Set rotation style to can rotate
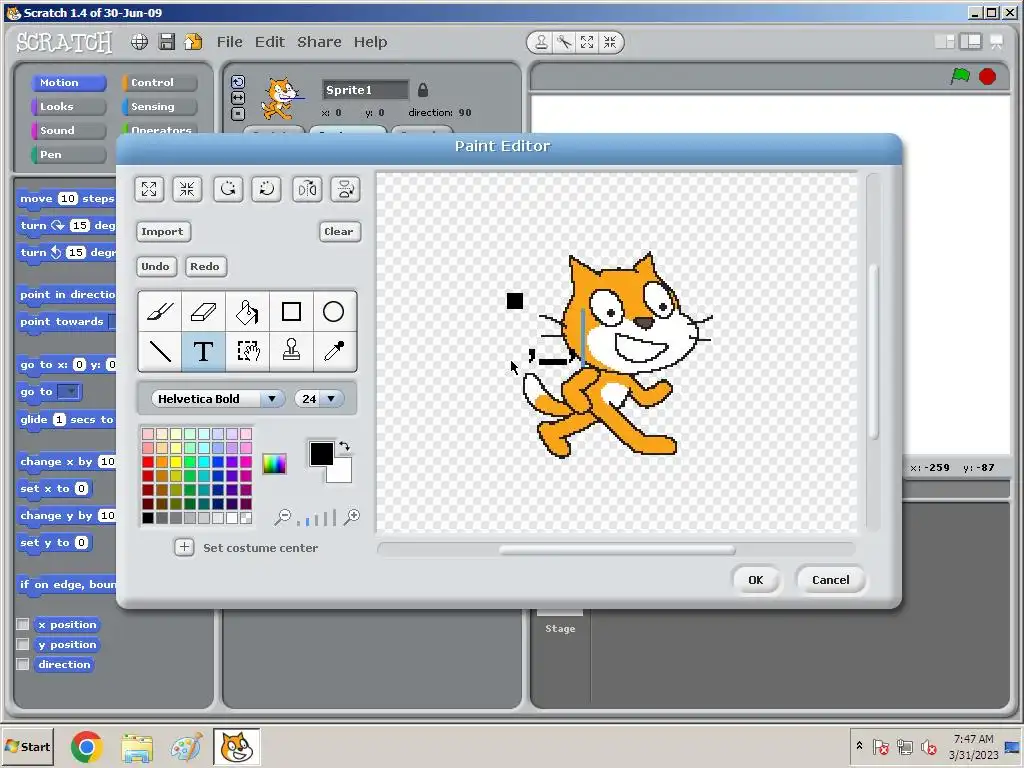 coord(238,82)
